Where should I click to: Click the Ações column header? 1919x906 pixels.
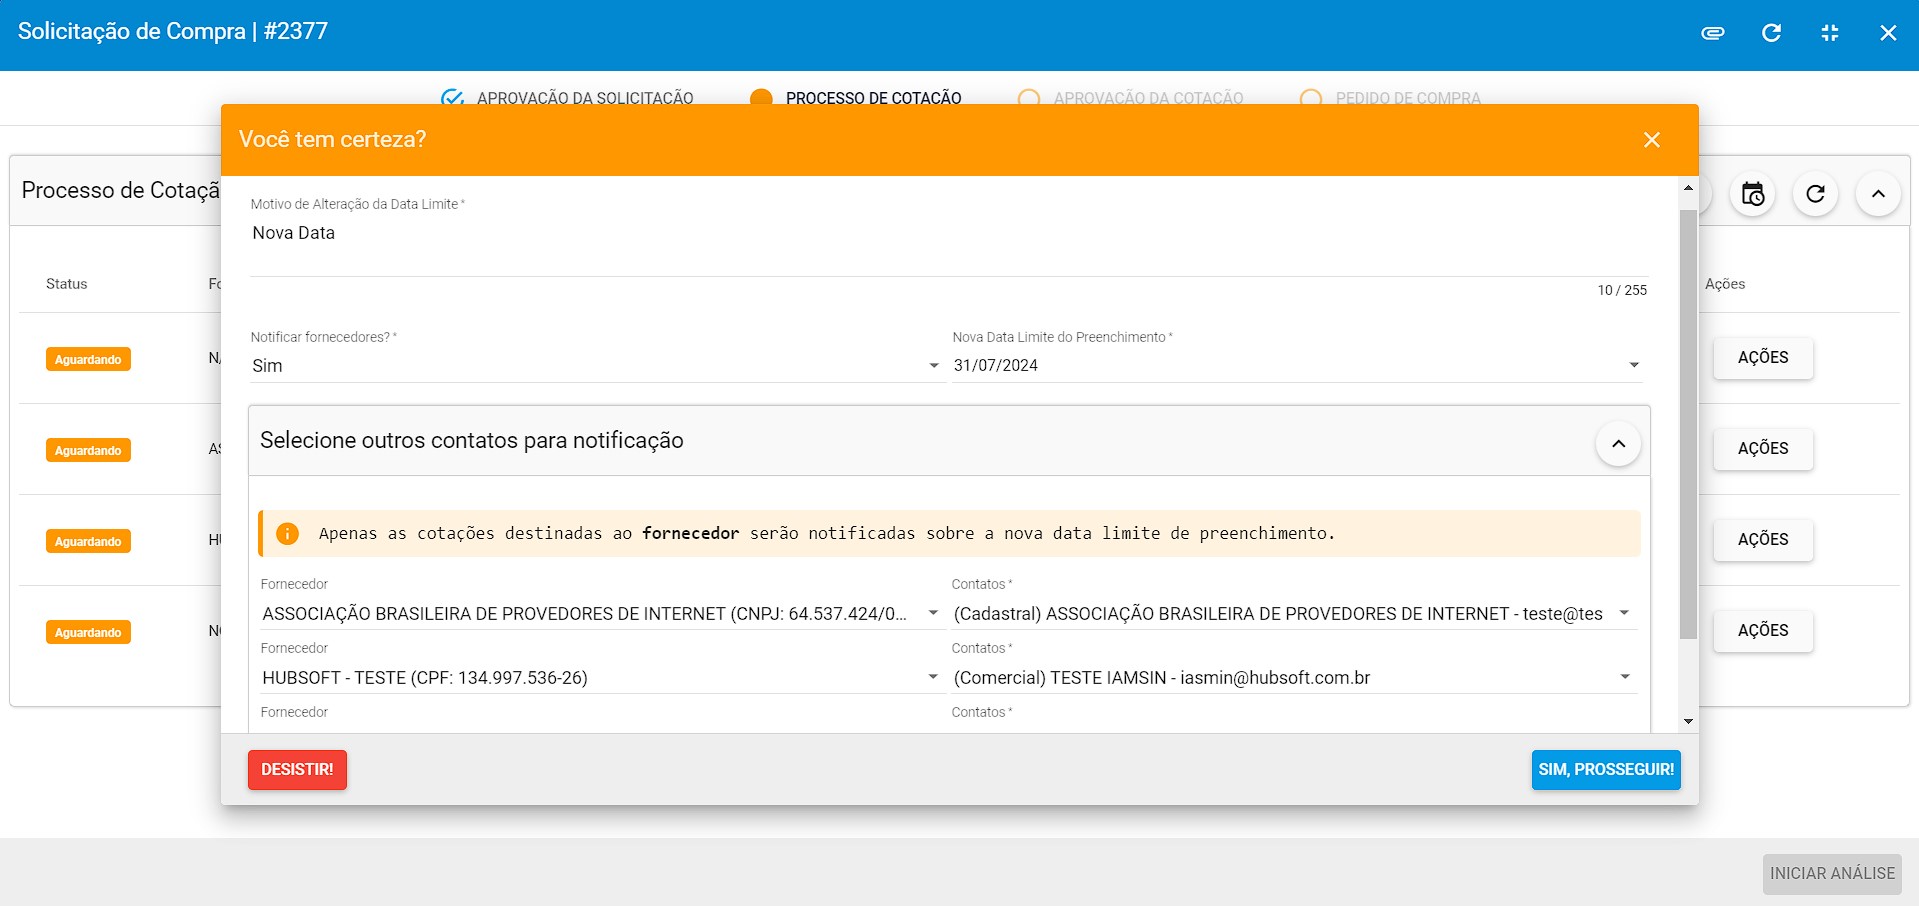pos(1725,284)
